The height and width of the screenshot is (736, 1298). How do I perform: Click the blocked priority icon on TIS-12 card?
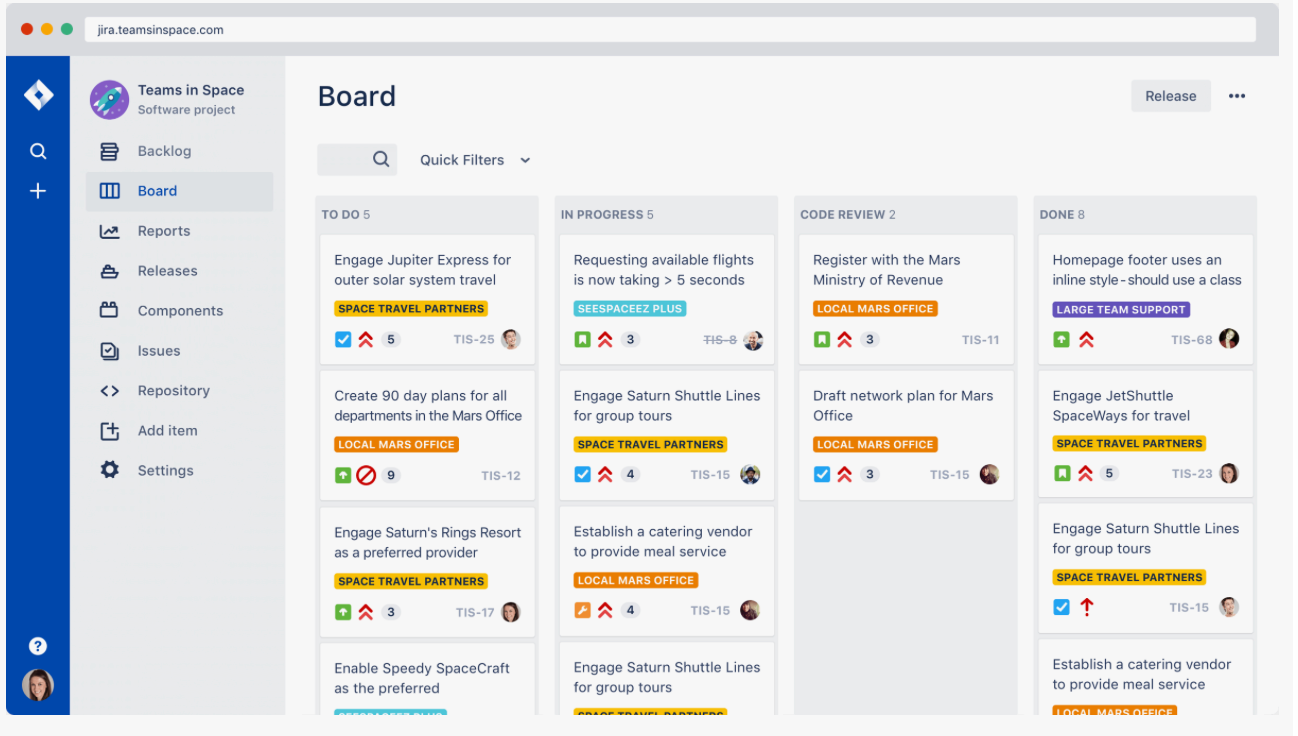pos(366,476)
